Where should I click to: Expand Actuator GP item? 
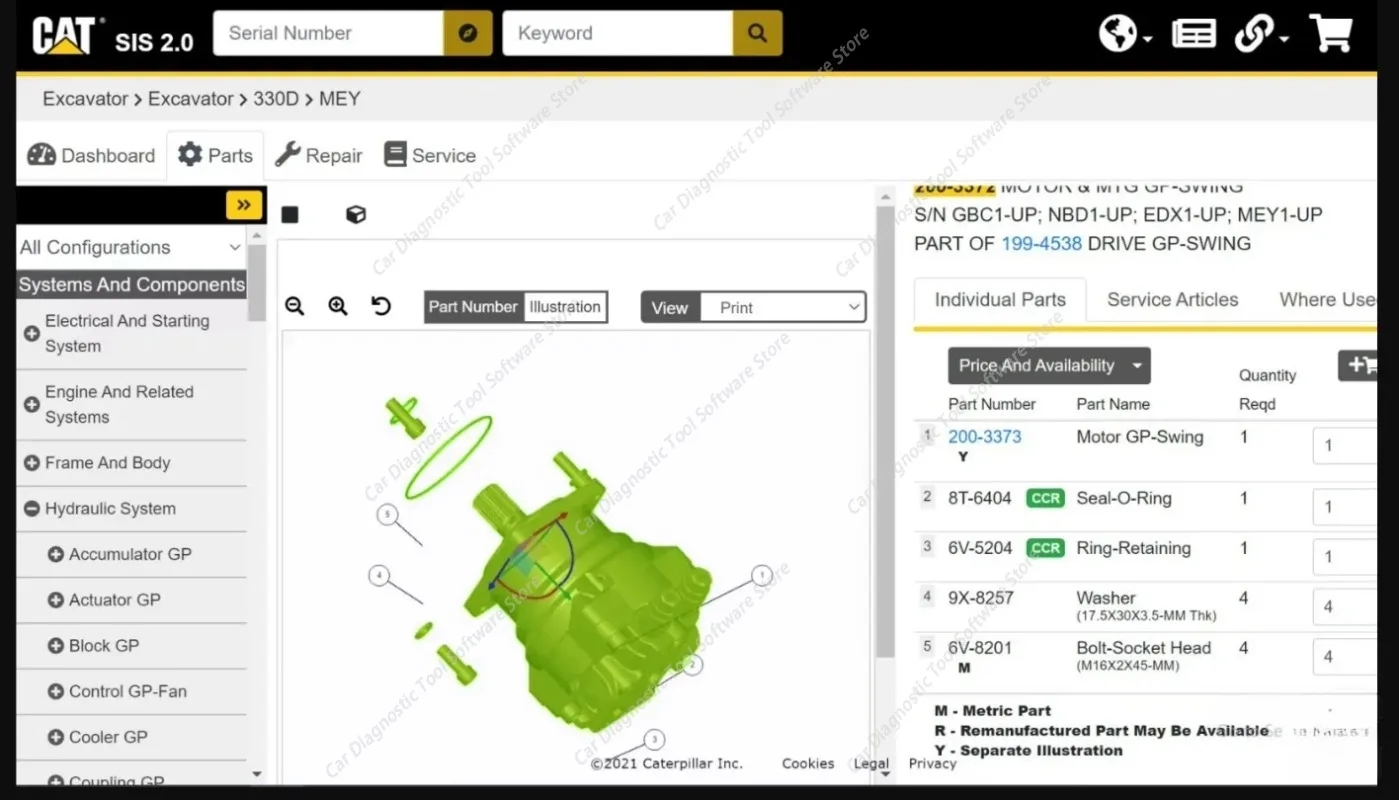tap(56, 600)
